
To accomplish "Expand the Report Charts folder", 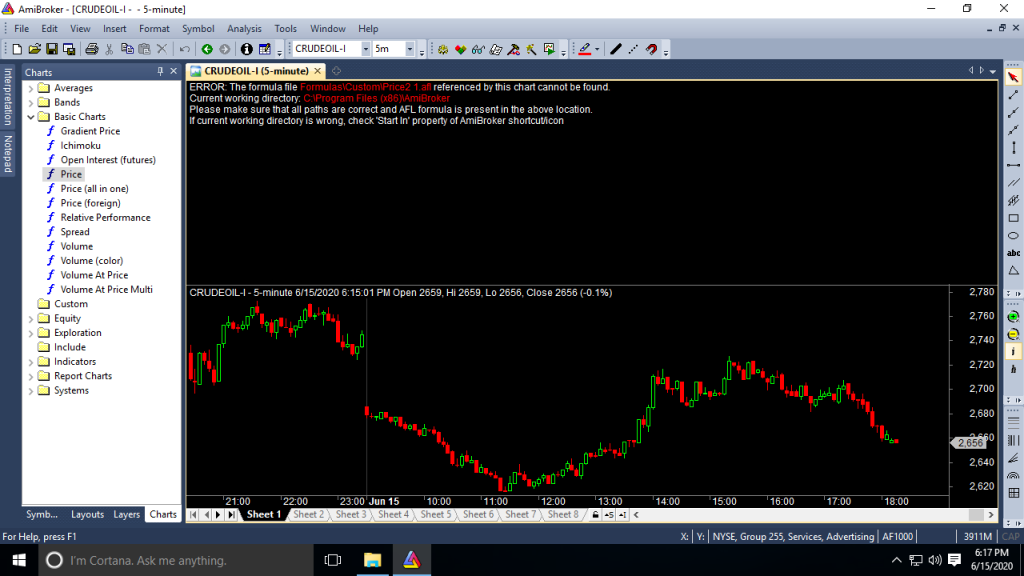I will pos(31,376).
